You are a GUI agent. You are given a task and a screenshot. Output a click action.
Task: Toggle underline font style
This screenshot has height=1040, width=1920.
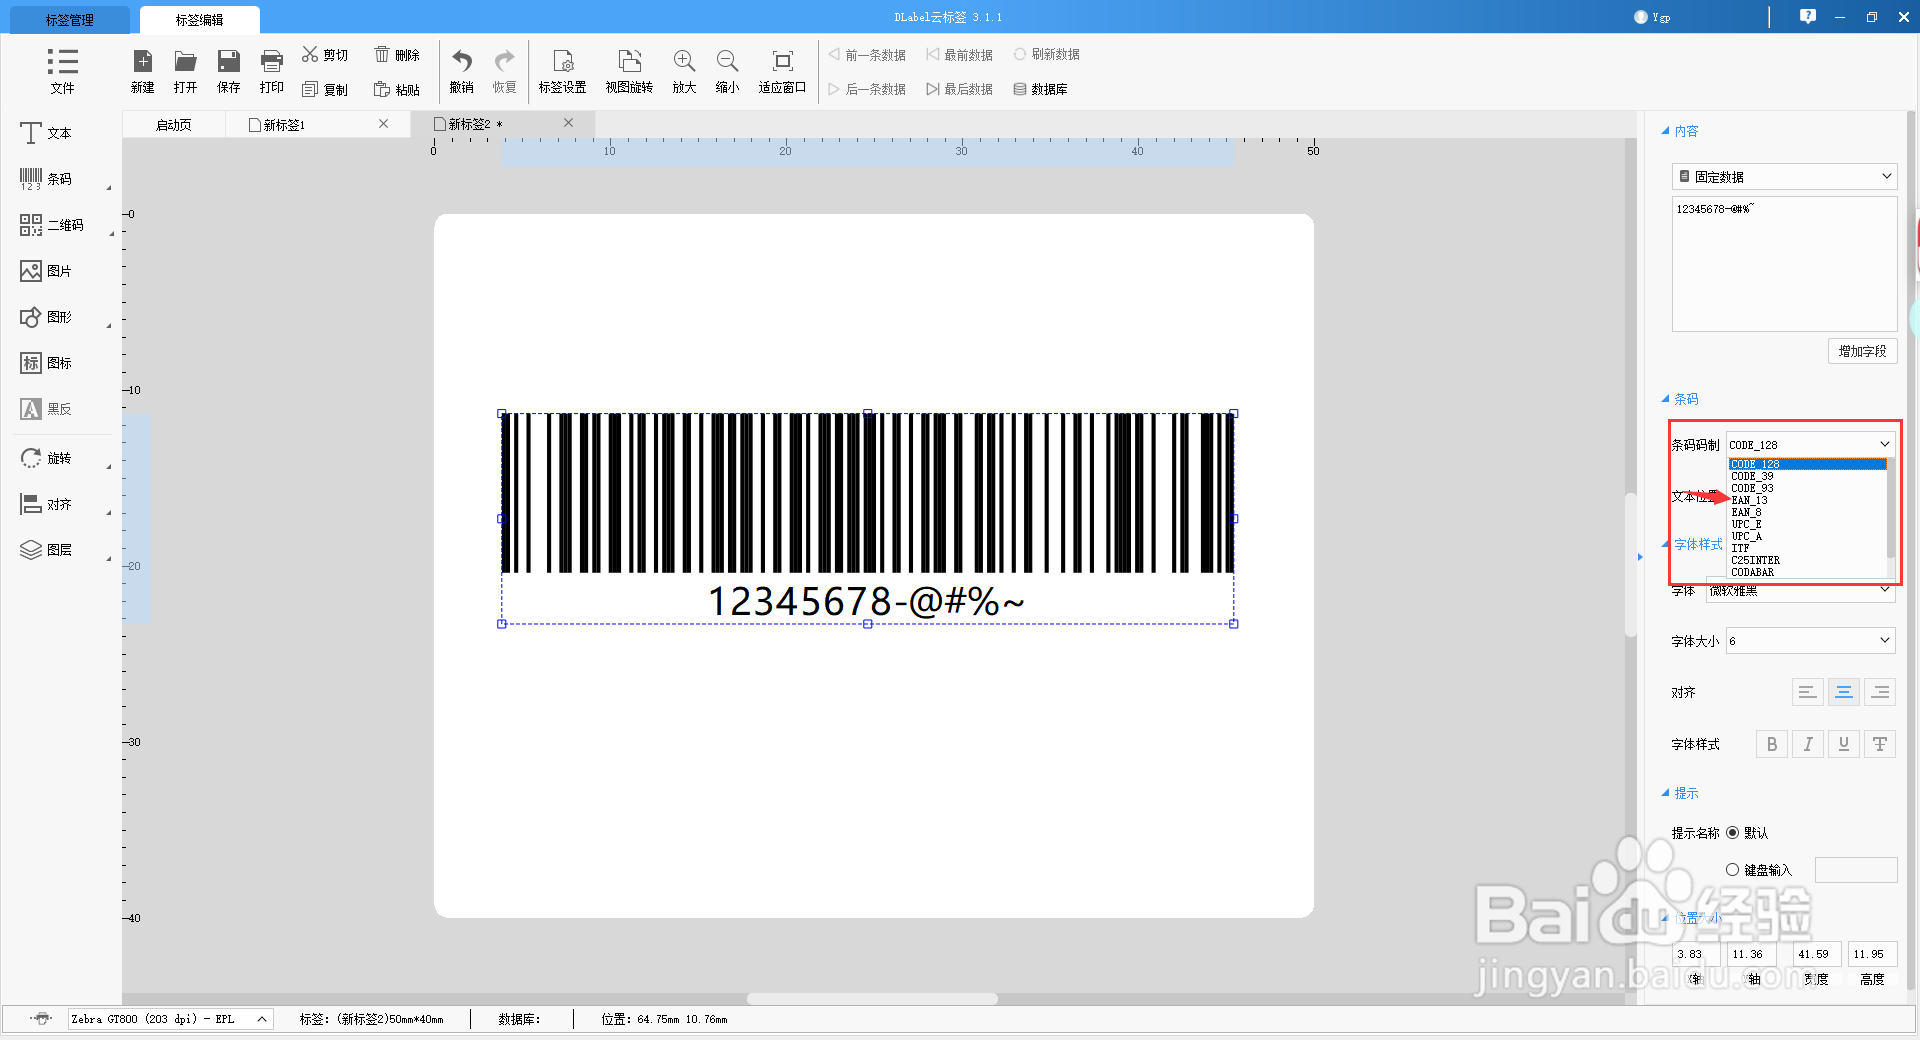coord(1844,744)
